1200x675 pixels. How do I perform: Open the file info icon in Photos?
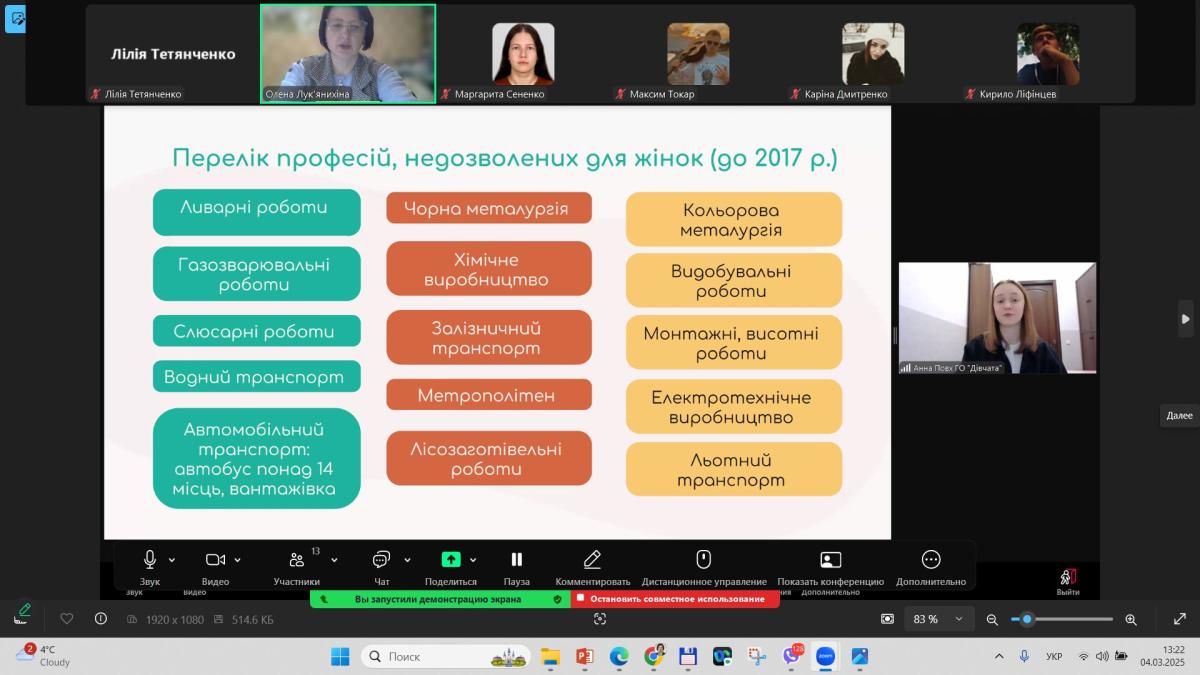(101, 619)
